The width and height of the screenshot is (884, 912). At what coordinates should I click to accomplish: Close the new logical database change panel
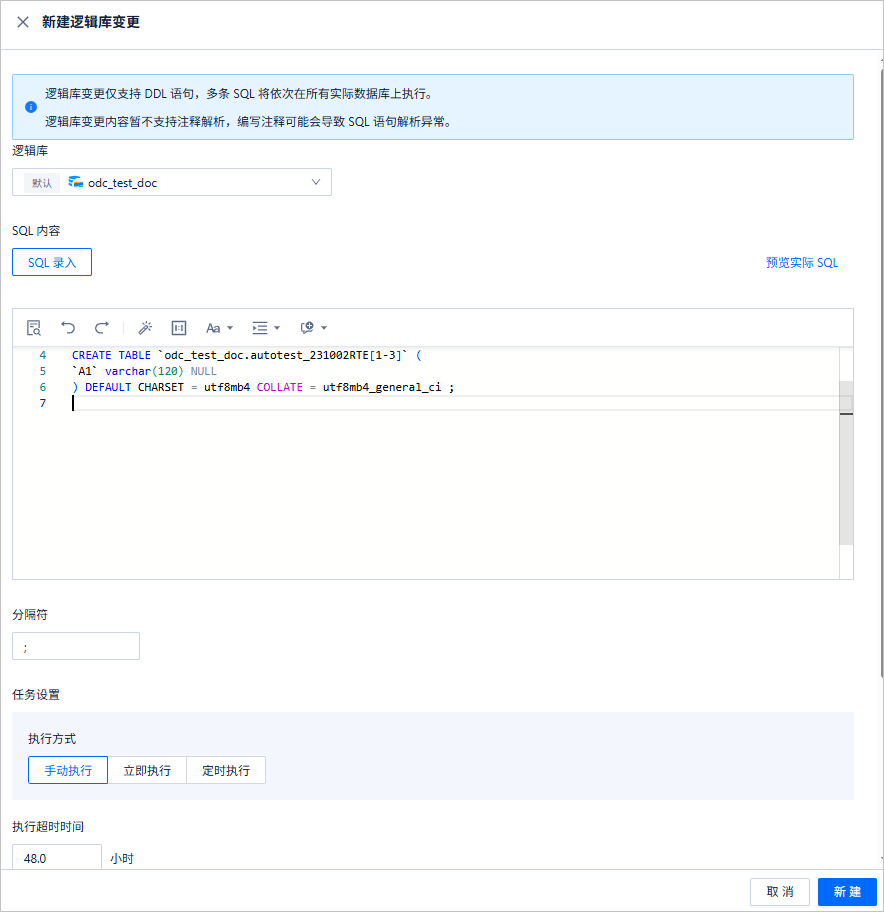click(x=23, y=22)
